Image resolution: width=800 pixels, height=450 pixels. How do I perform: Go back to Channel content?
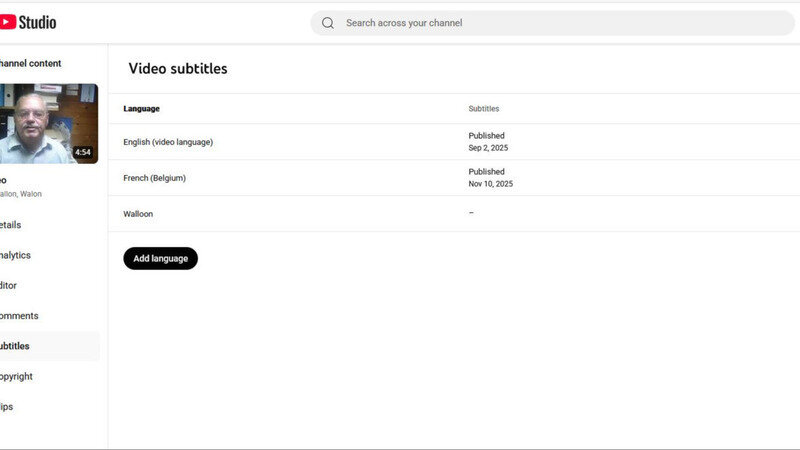[30, 63]
